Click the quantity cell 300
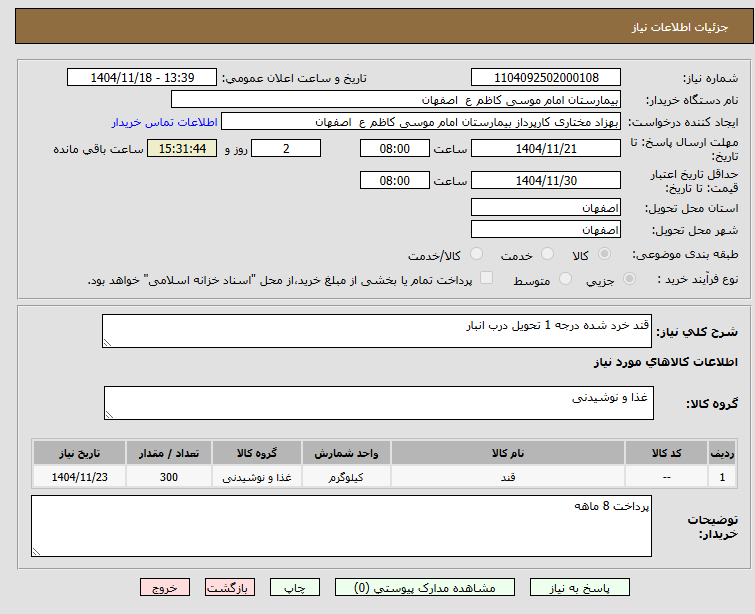This screenshot has width=755, height=614. pyautogui.click(x=169, y=477)
